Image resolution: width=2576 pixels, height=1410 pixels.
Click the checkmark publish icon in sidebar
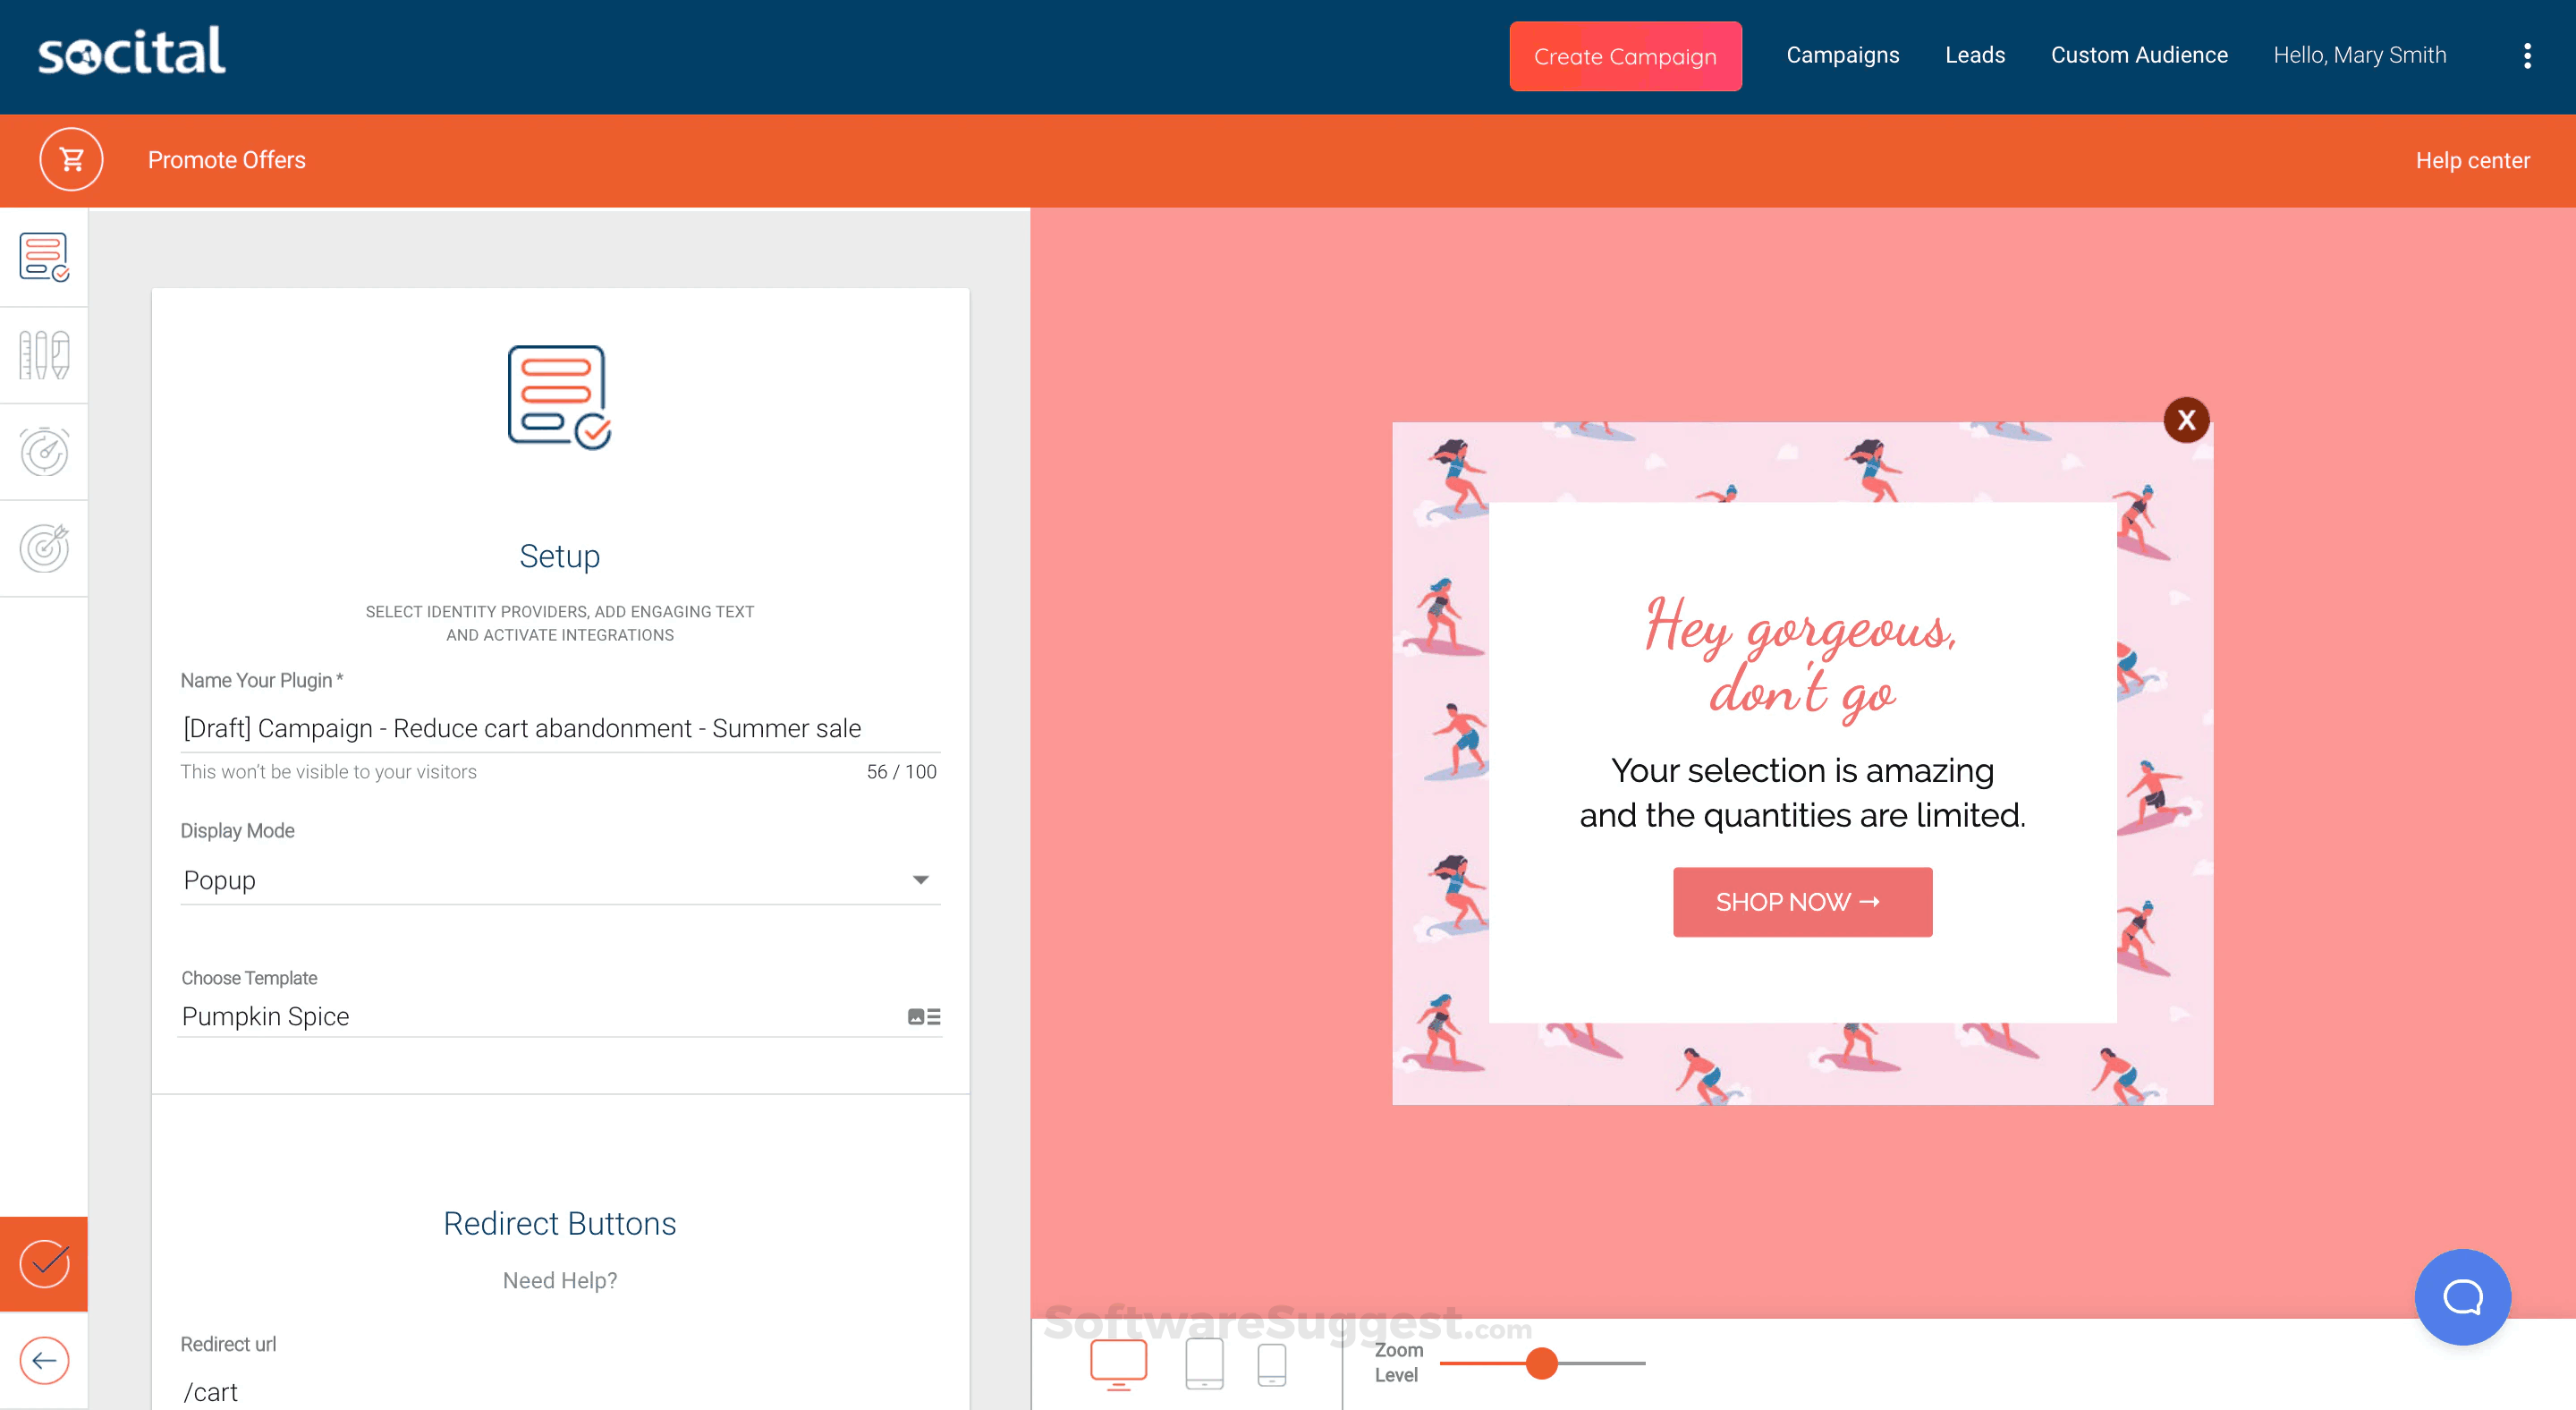(x=44, y=1263)
